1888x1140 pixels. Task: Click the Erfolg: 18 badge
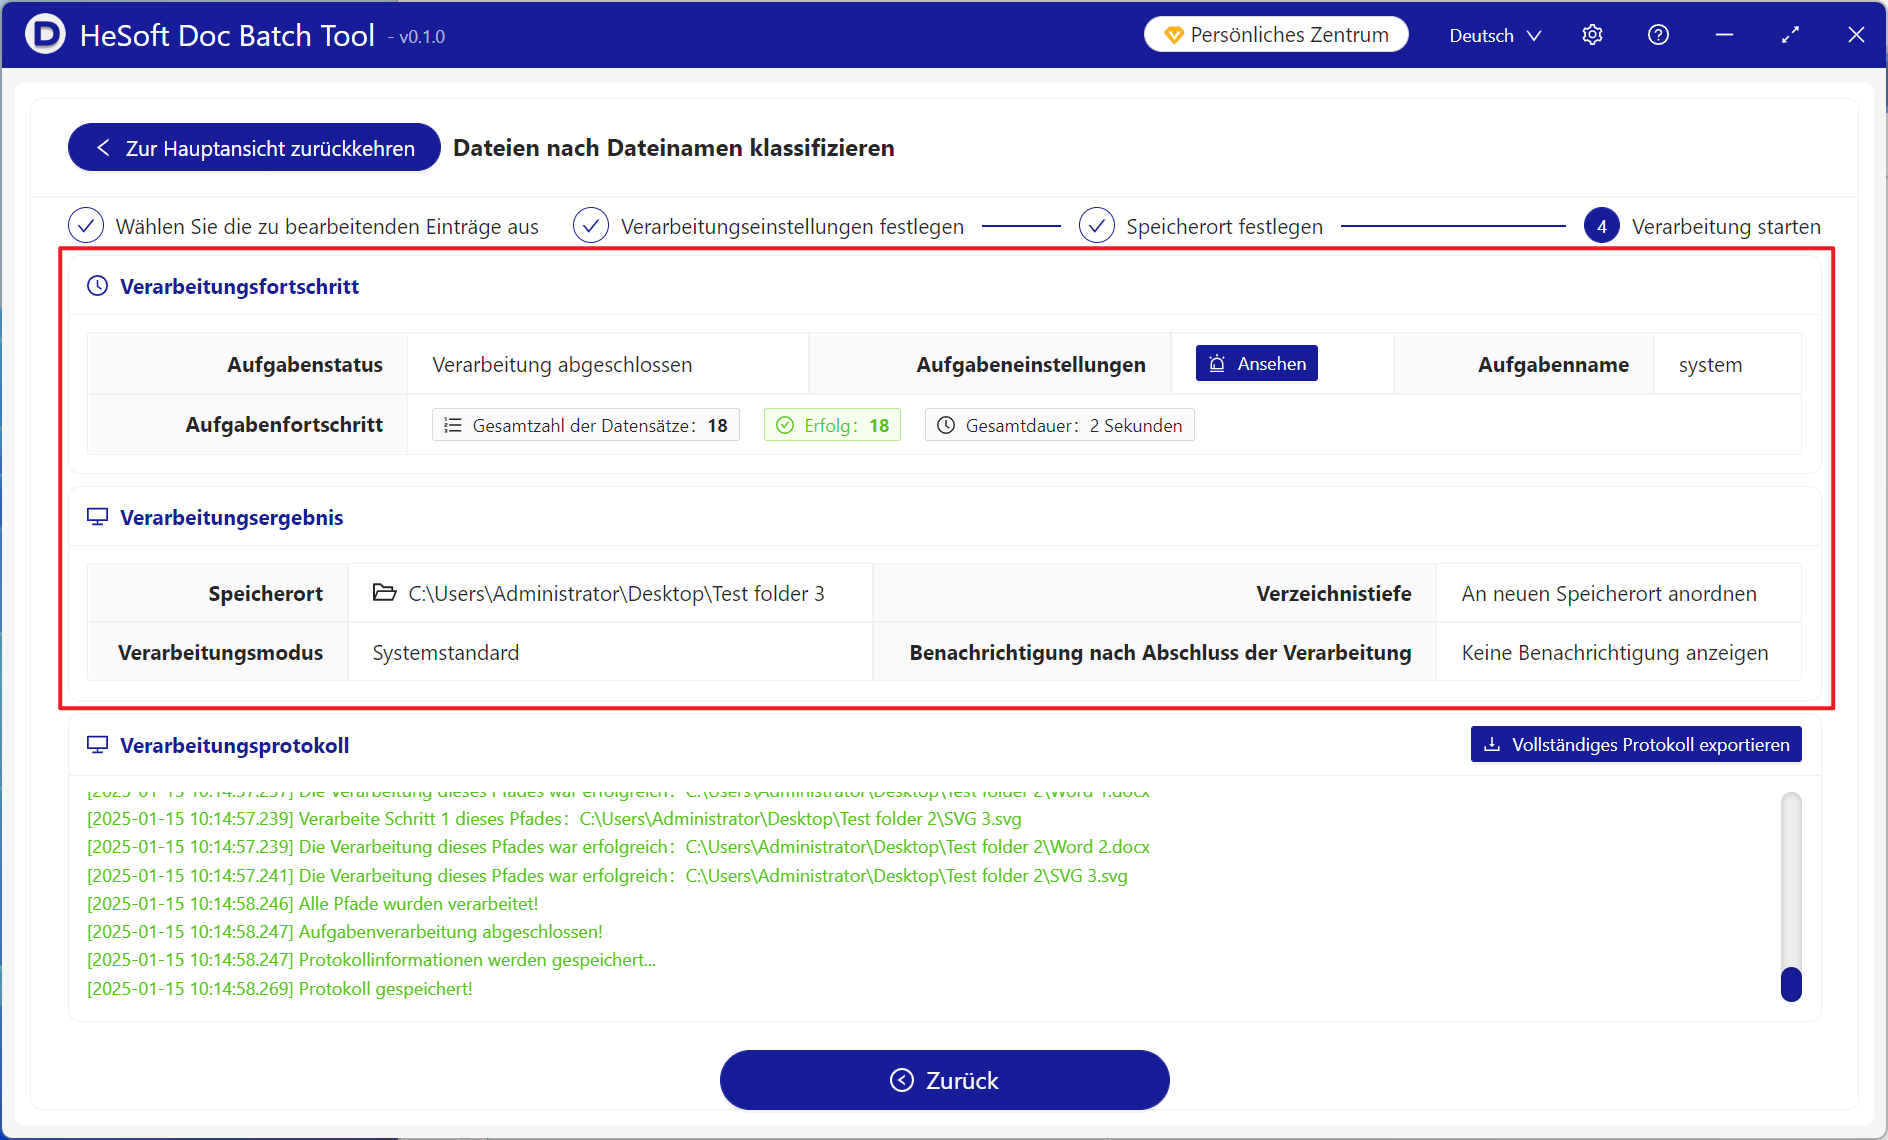pos(832,425)
